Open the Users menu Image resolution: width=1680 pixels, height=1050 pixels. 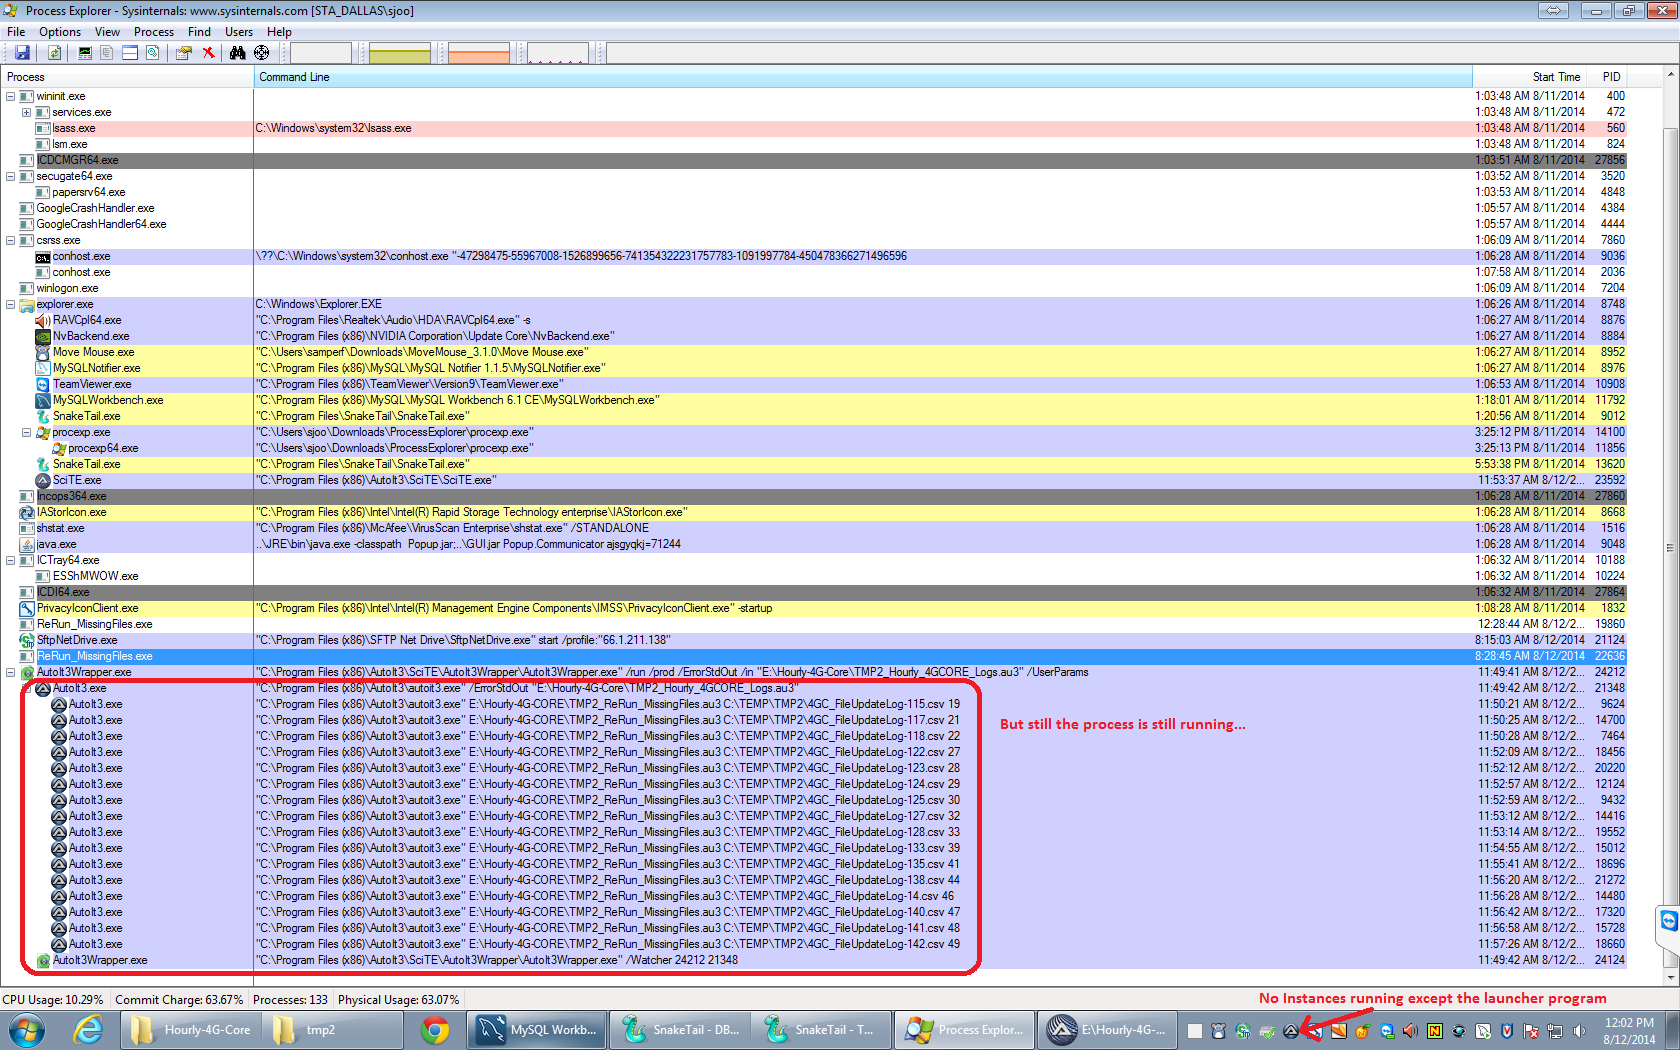coord(239,32)
